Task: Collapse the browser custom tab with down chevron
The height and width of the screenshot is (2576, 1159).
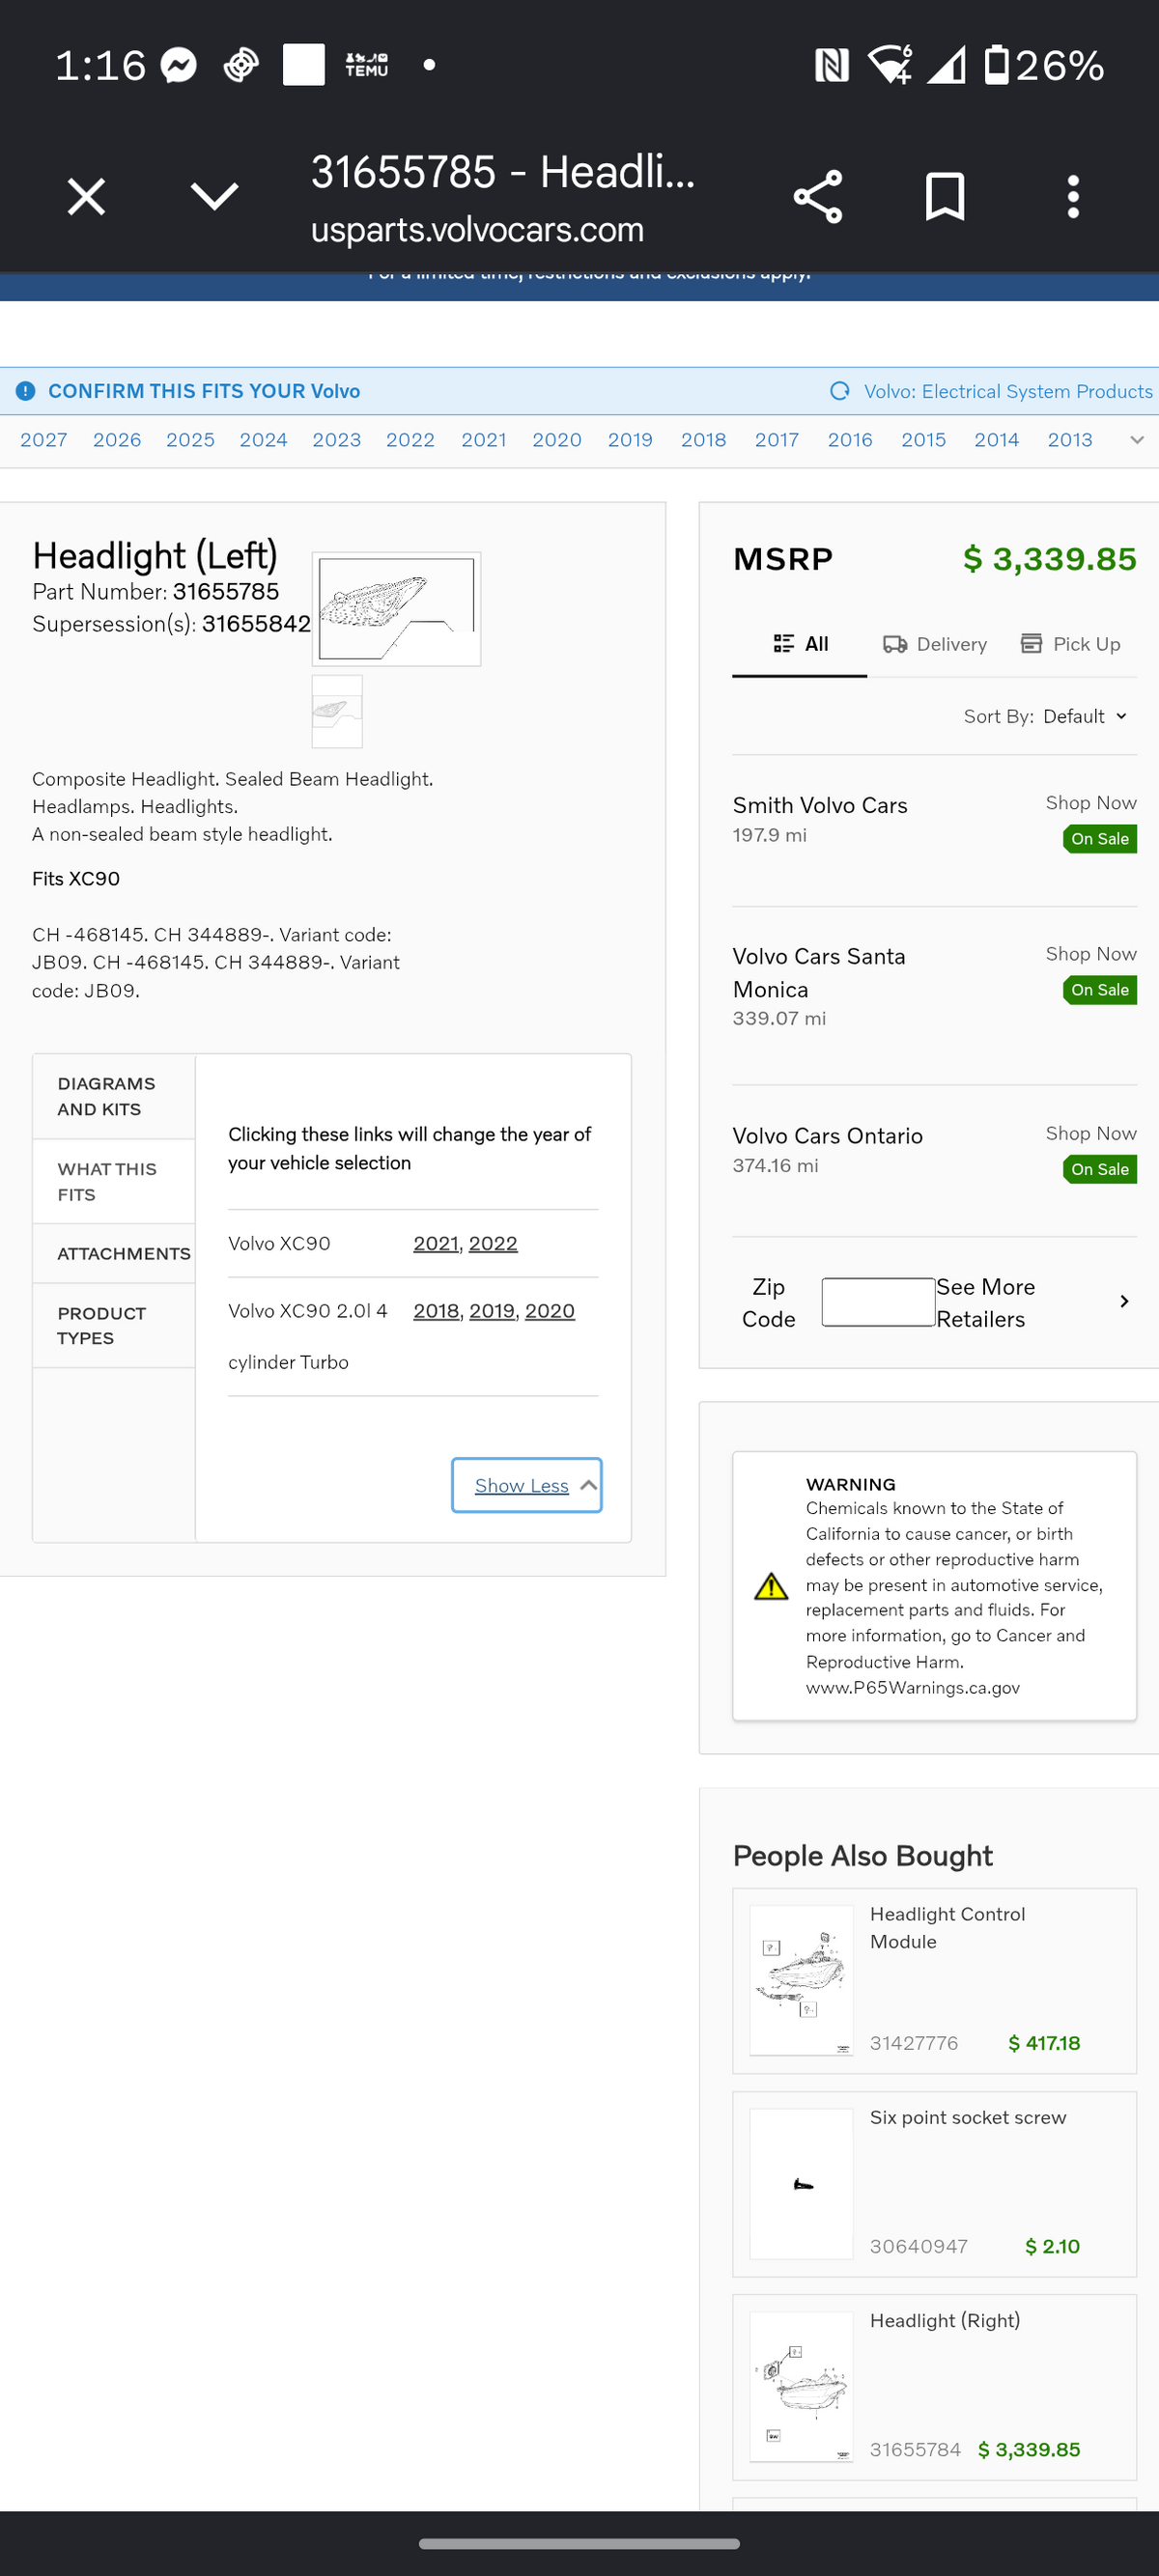Action: (x=214, y=196)
